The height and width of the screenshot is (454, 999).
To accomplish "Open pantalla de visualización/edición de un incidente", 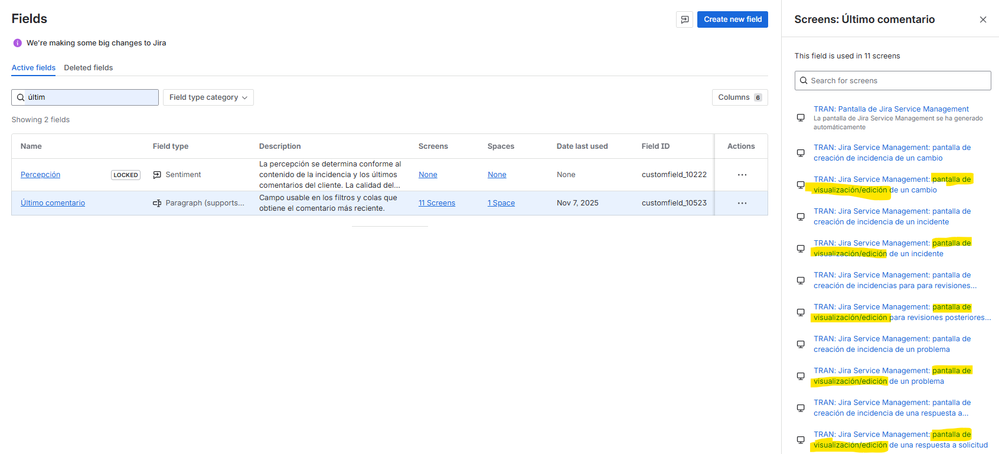I will click(892, 248).
